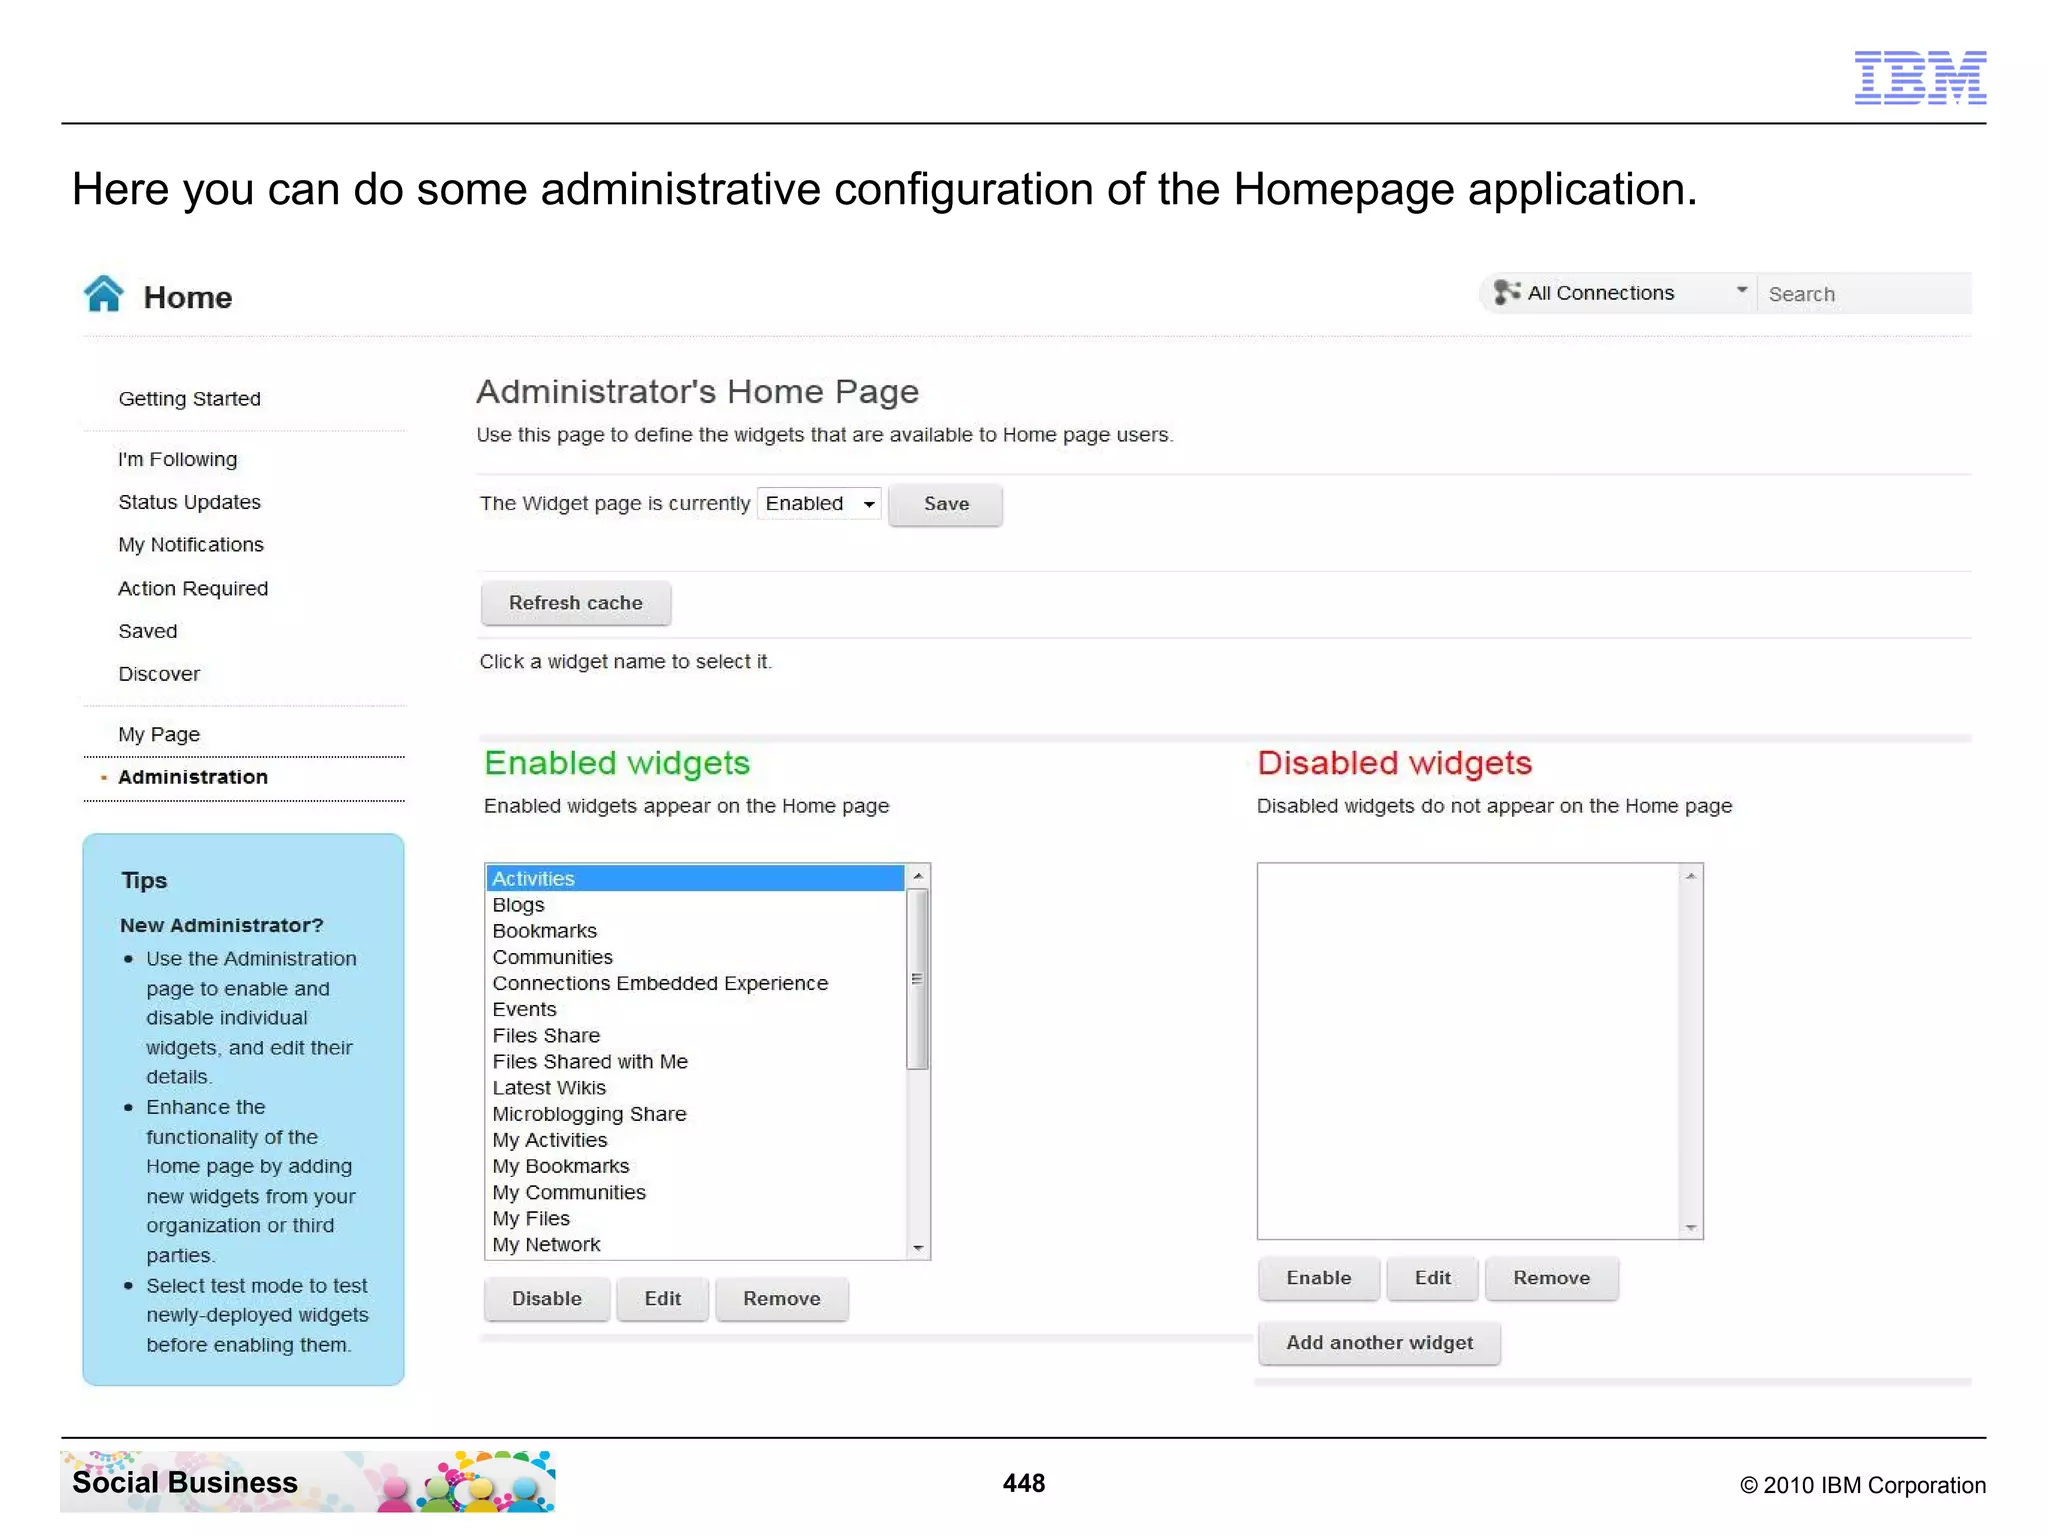
Task: Click the blue Home house icon
Action: pos(104,294)
